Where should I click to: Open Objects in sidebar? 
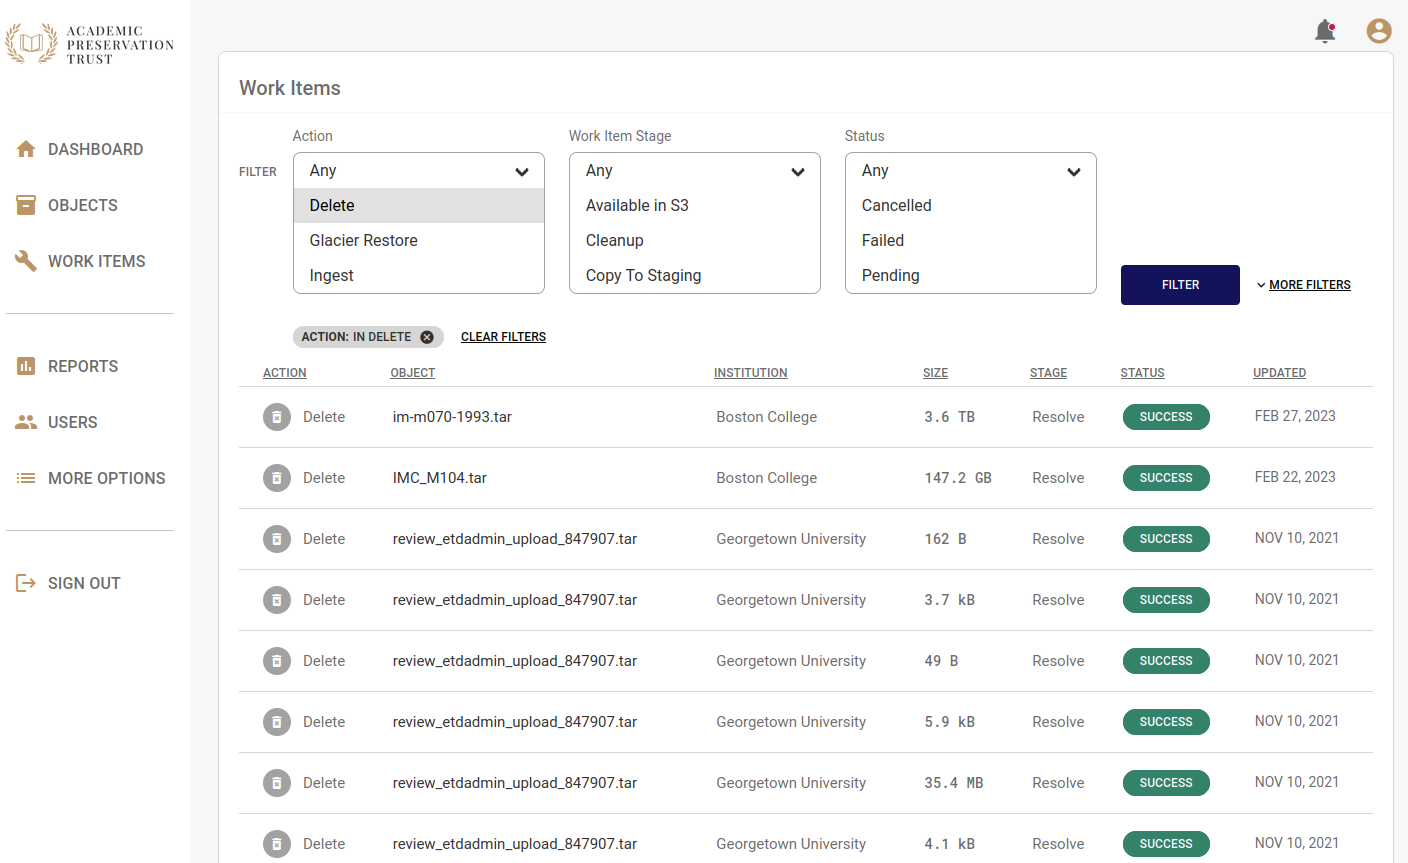[x=83, y=205]
